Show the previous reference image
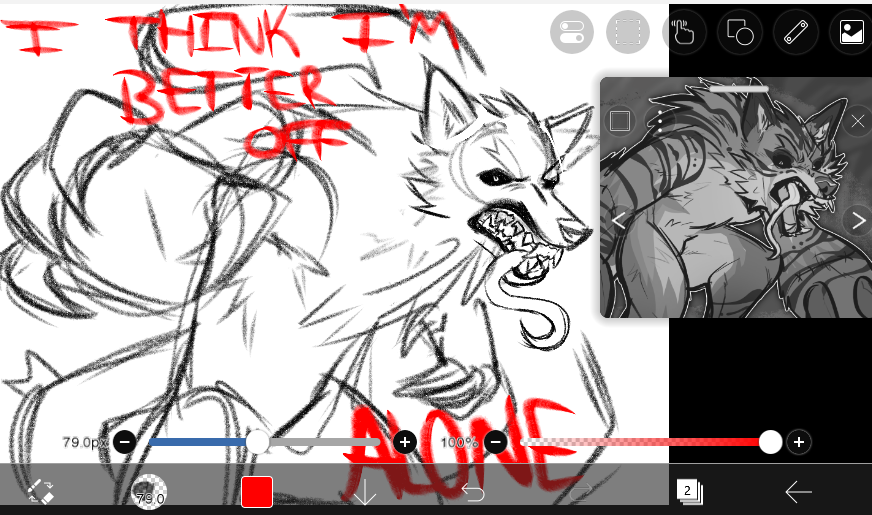872x515 pixels. [618, 220]
